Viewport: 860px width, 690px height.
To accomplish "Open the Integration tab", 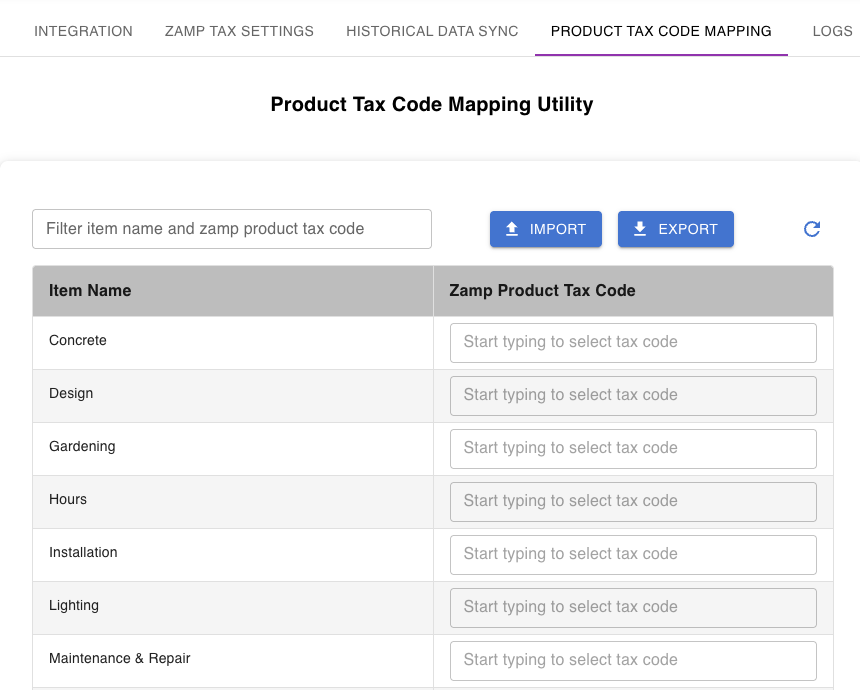I will coord(83,31).
